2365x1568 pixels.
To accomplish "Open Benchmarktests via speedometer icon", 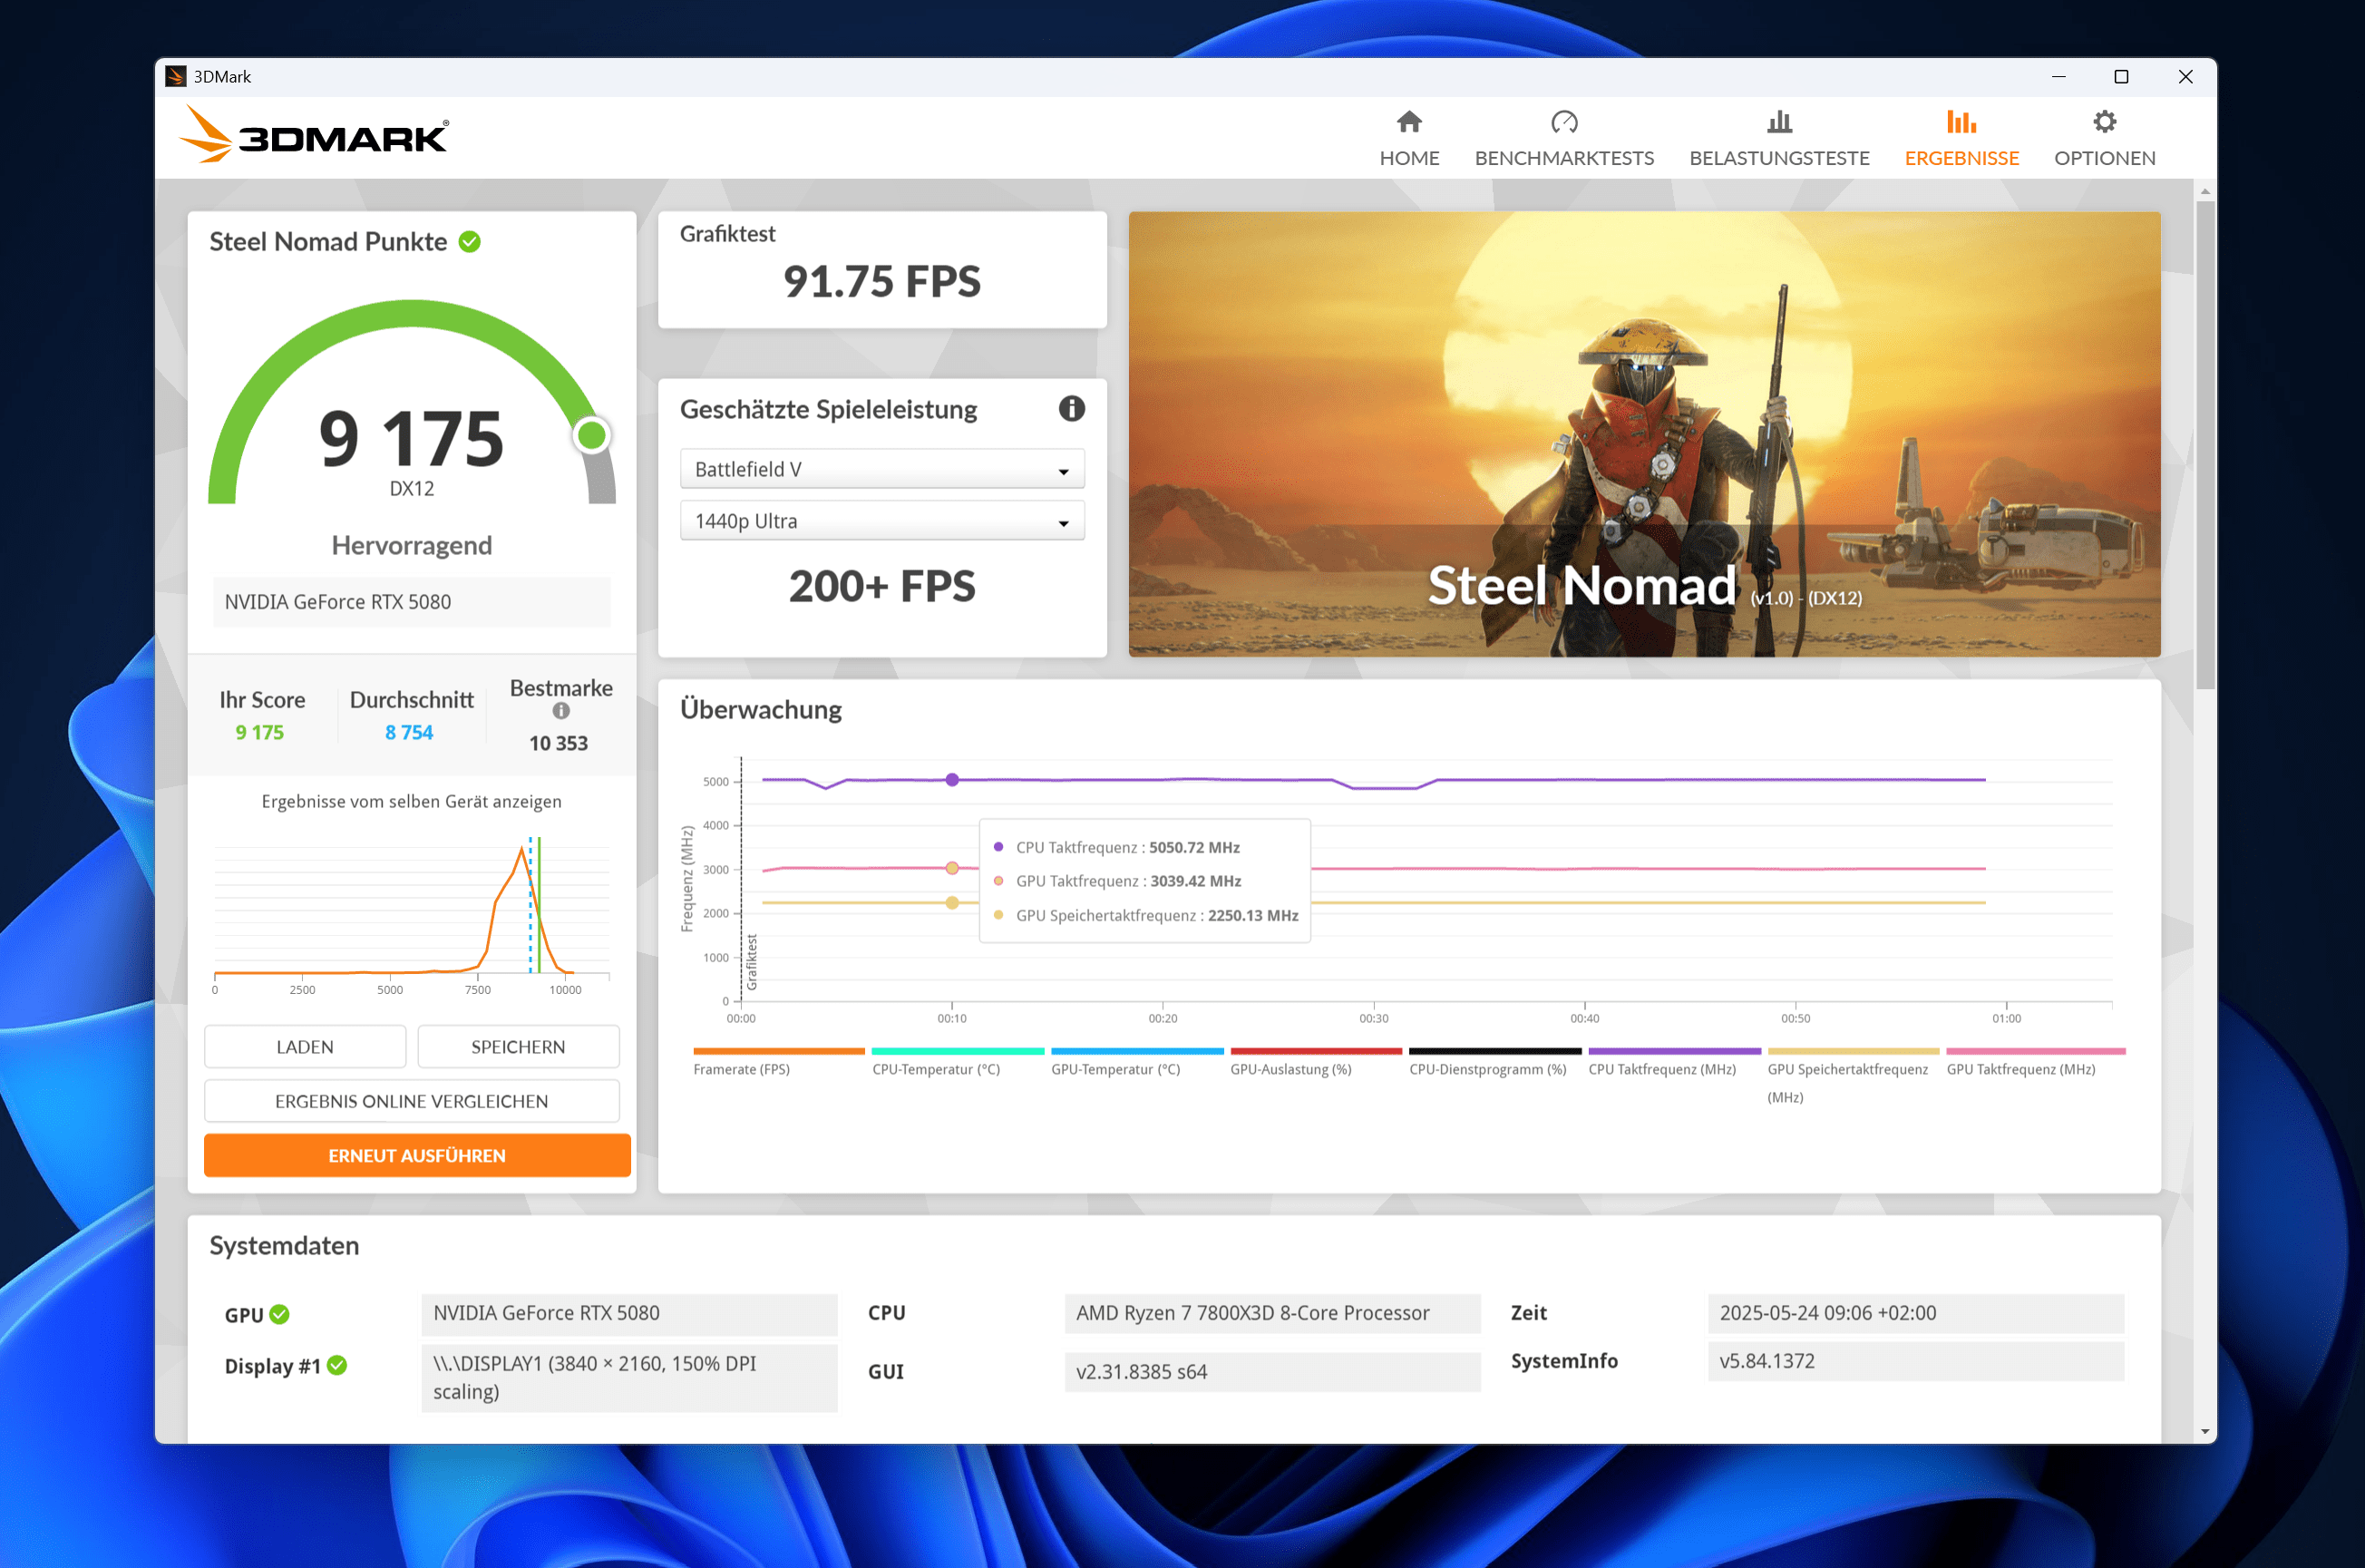I will 1564,122.
